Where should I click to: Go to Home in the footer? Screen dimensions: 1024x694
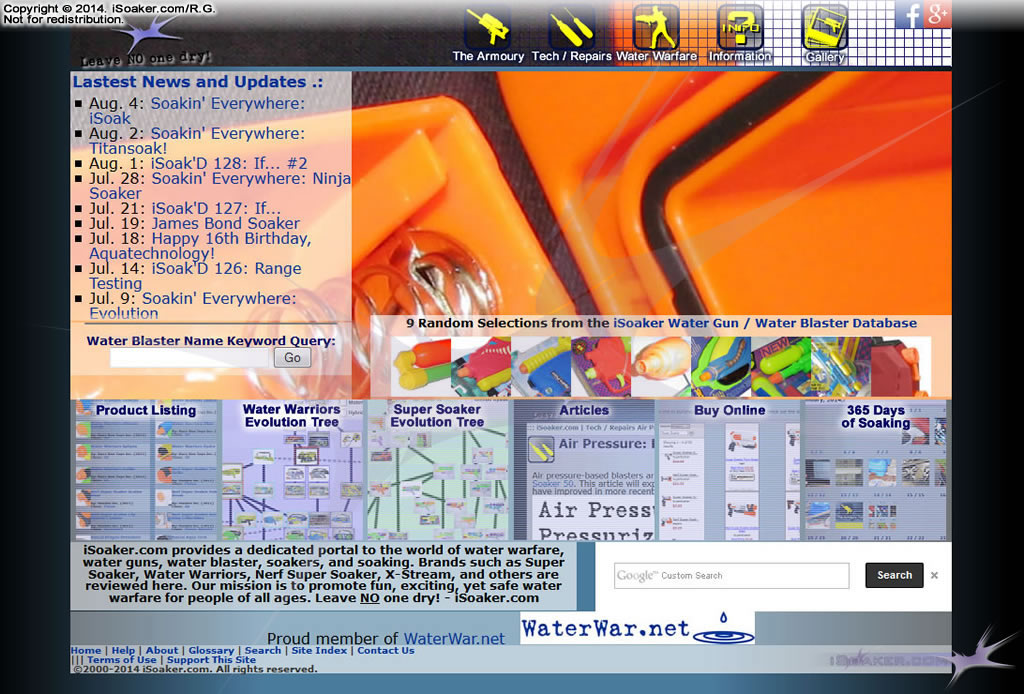point(86,650)
